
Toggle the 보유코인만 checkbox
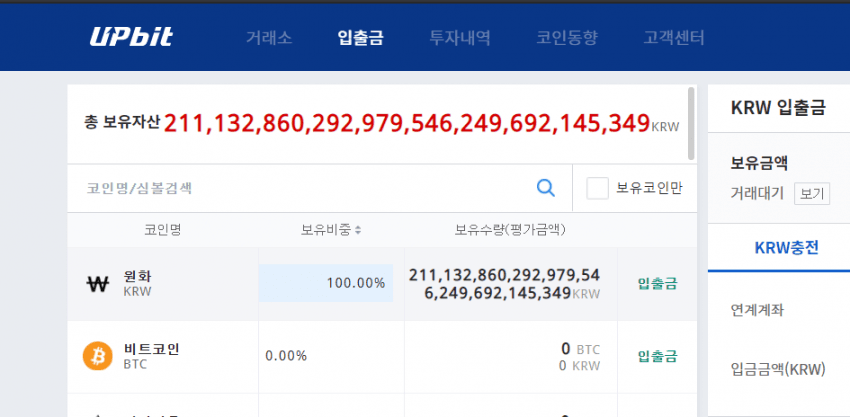point(597,188)
